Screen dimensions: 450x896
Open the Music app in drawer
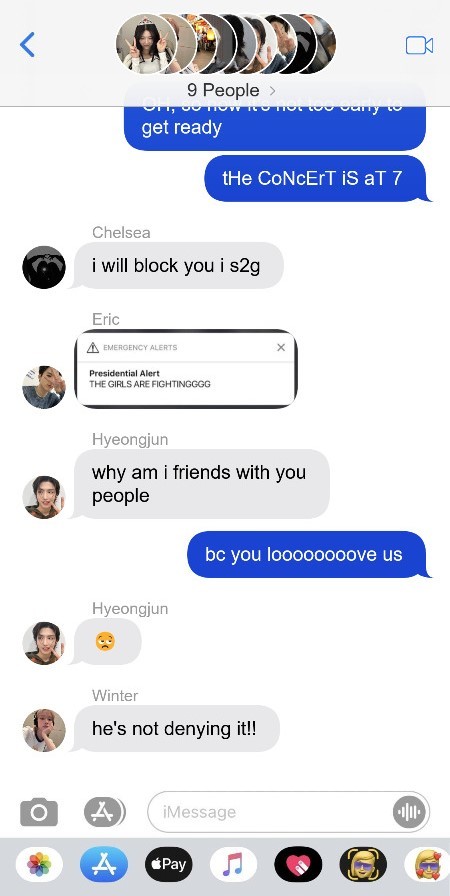[233, 864]
